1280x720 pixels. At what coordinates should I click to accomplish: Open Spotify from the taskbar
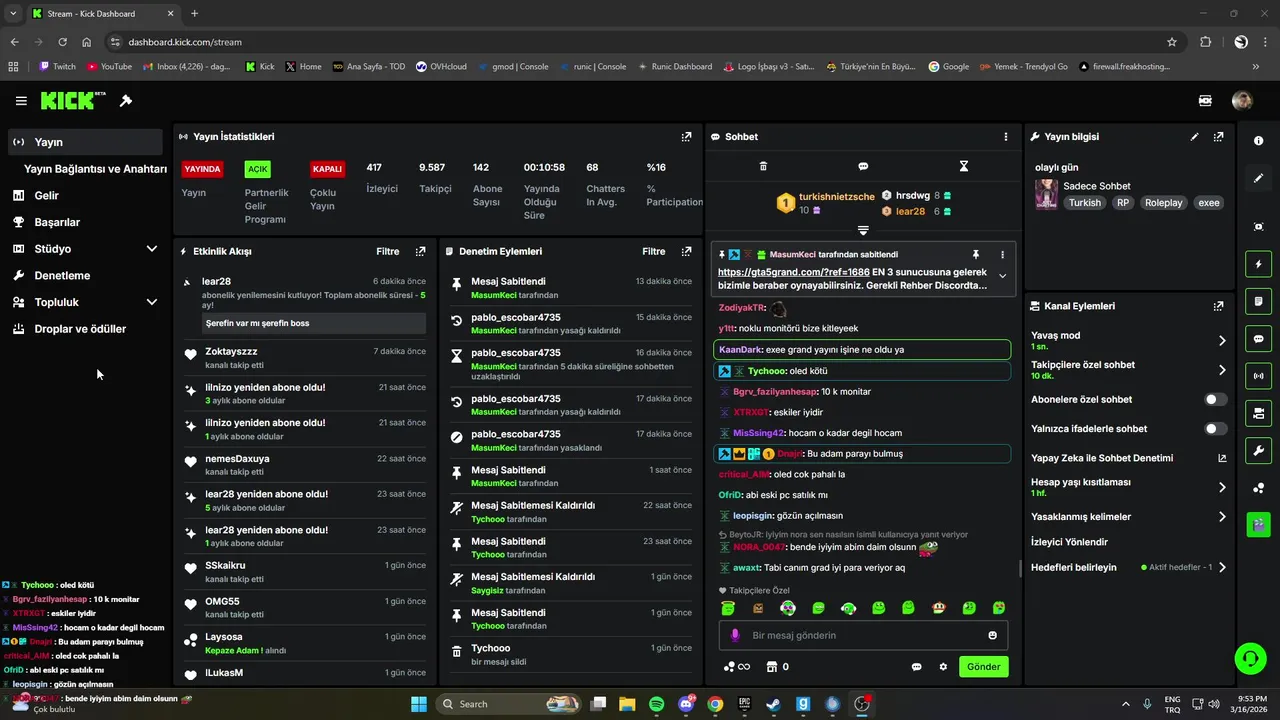click(x=656, y=704)
